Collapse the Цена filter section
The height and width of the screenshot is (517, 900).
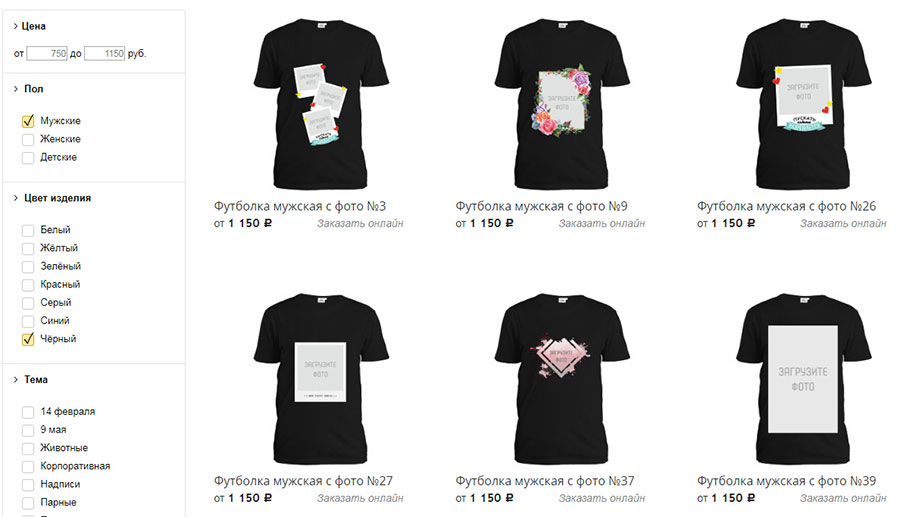click(29, 26)
